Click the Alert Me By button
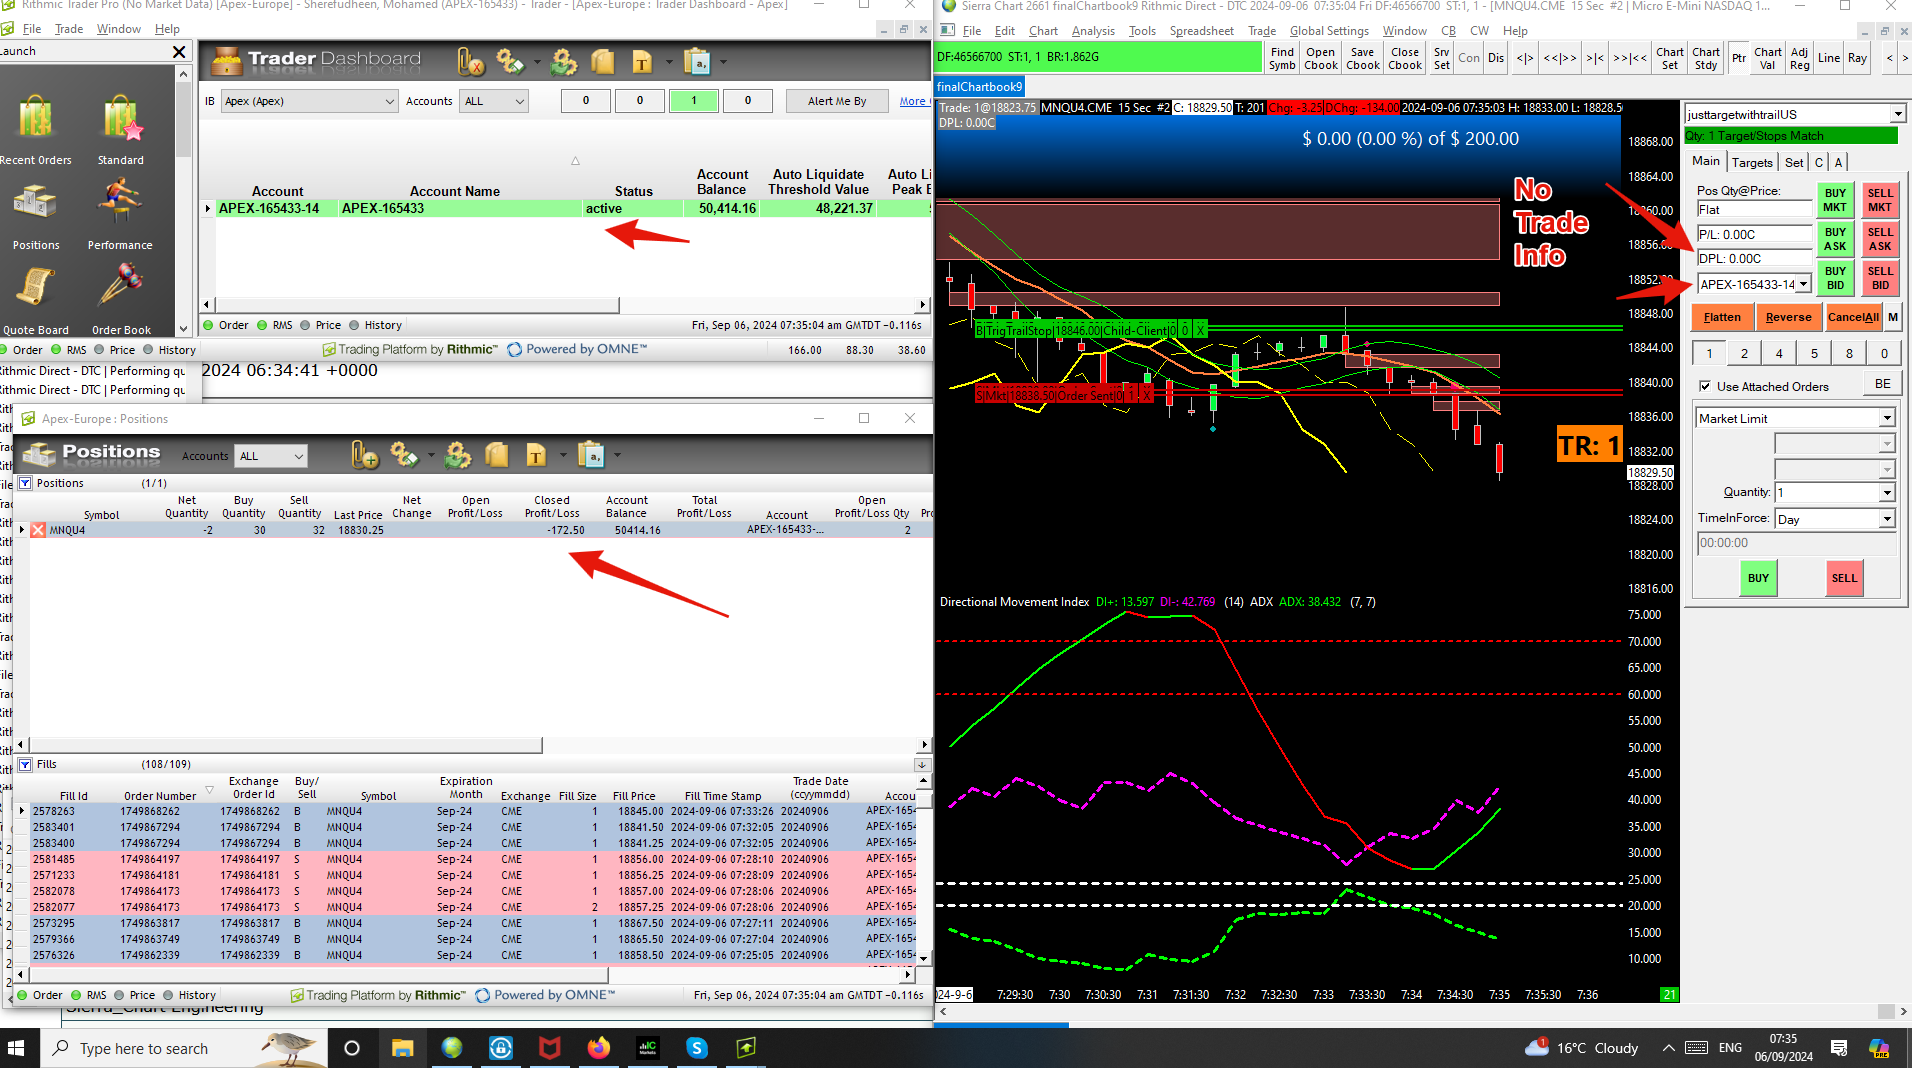Image resolution: width=1912 pixels, height=1068 pixels. coord(837,101)
